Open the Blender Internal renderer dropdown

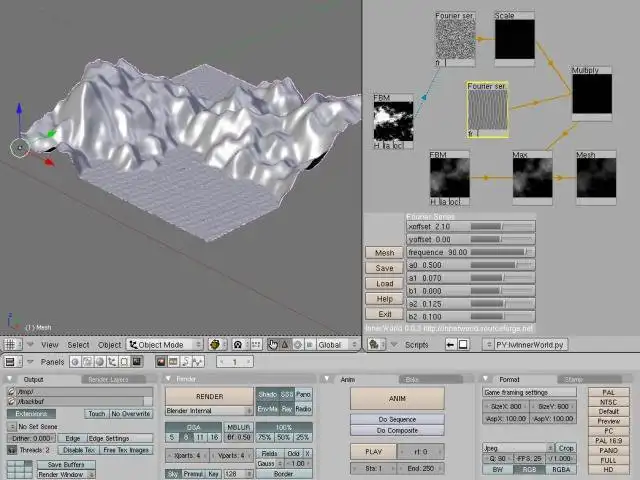[209, 411]
